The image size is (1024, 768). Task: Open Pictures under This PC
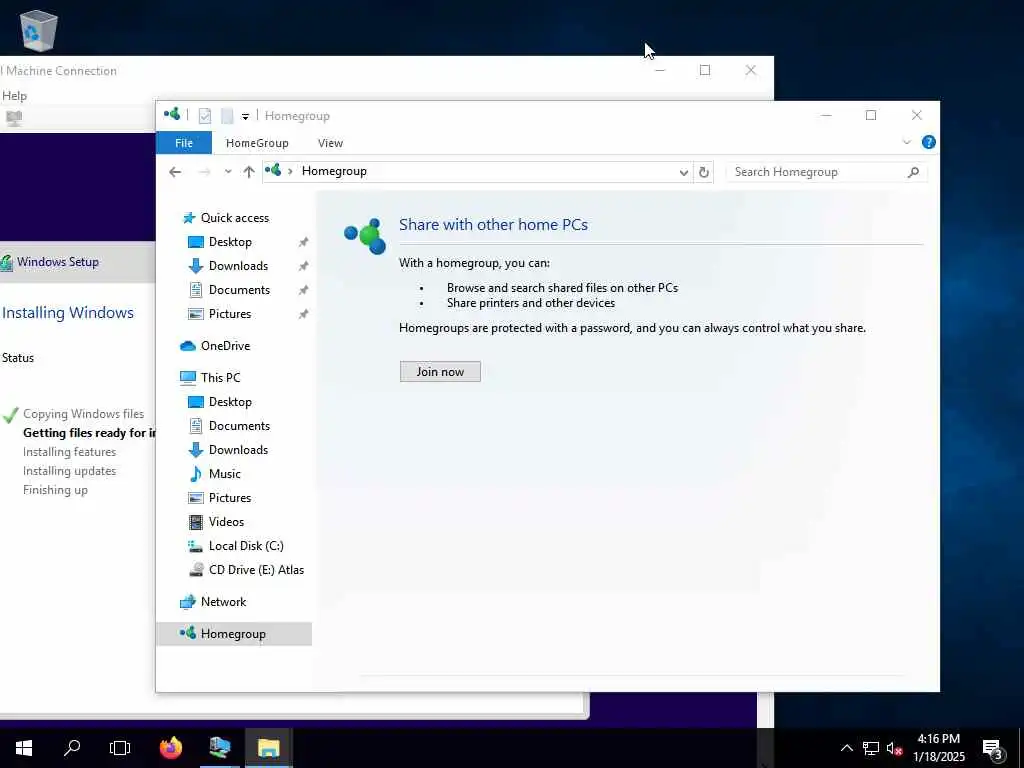coord(229,498)
